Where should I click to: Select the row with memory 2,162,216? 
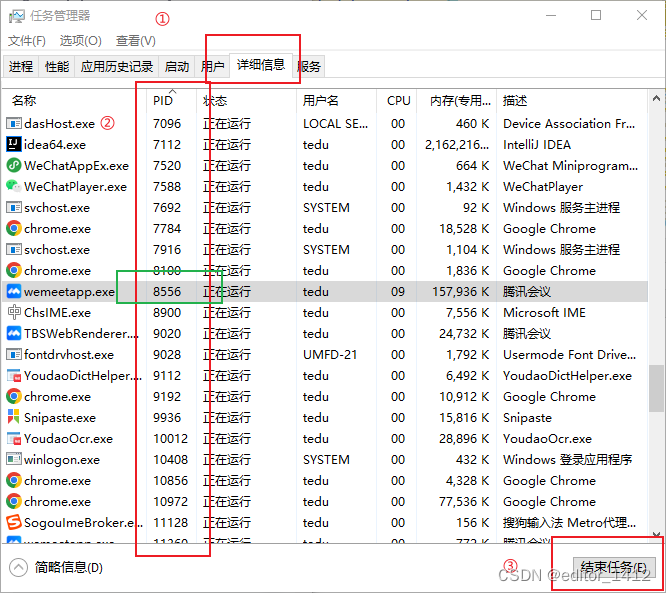[325, 144]
